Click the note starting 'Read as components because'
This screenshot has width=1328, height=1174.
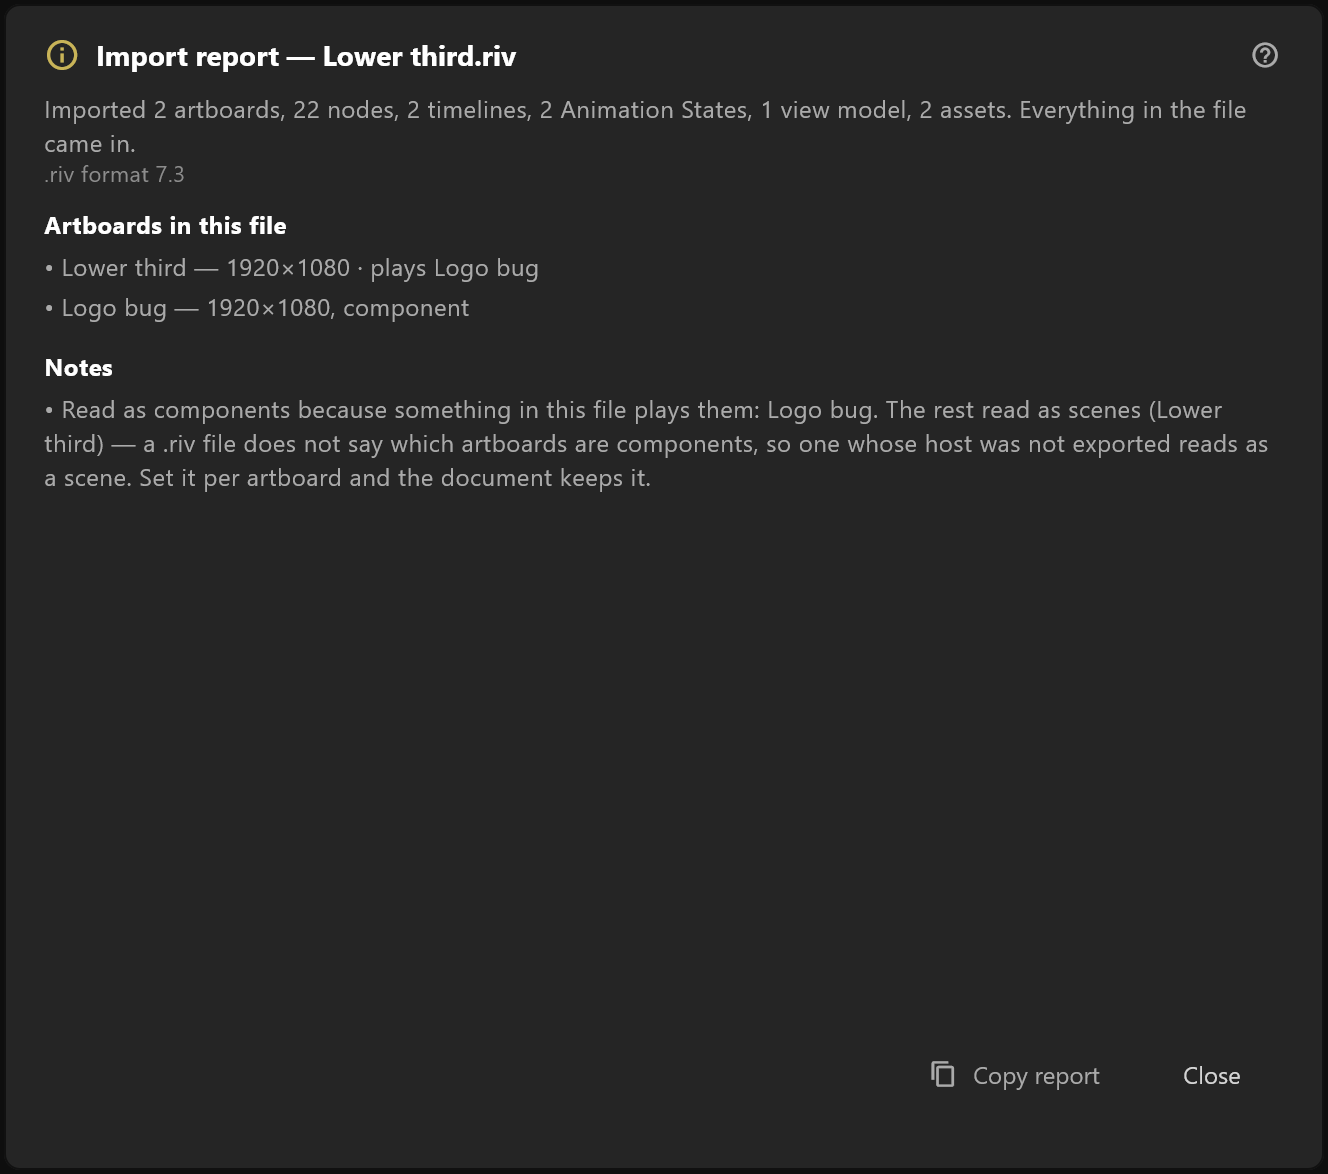[x=656, y=444]
